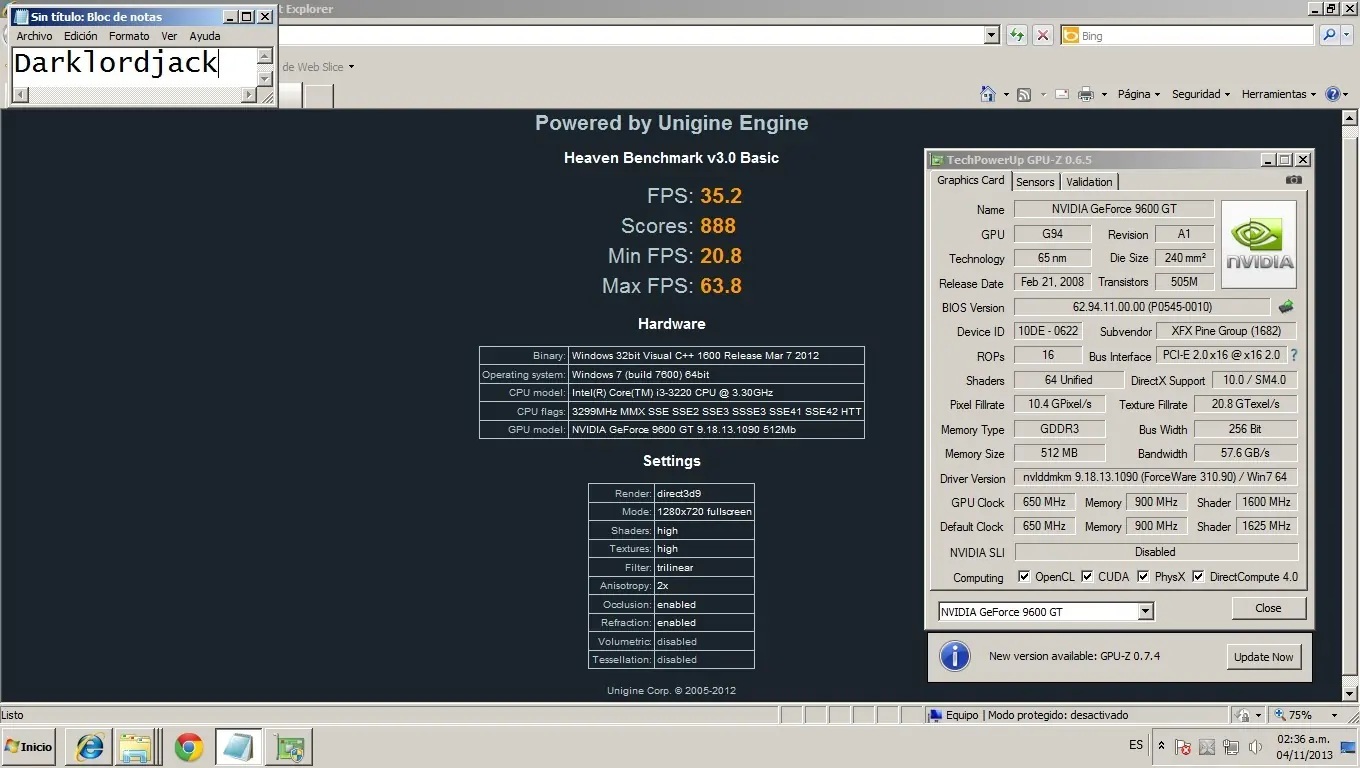Open Notepad's Ayuda menu

point(205,36)
